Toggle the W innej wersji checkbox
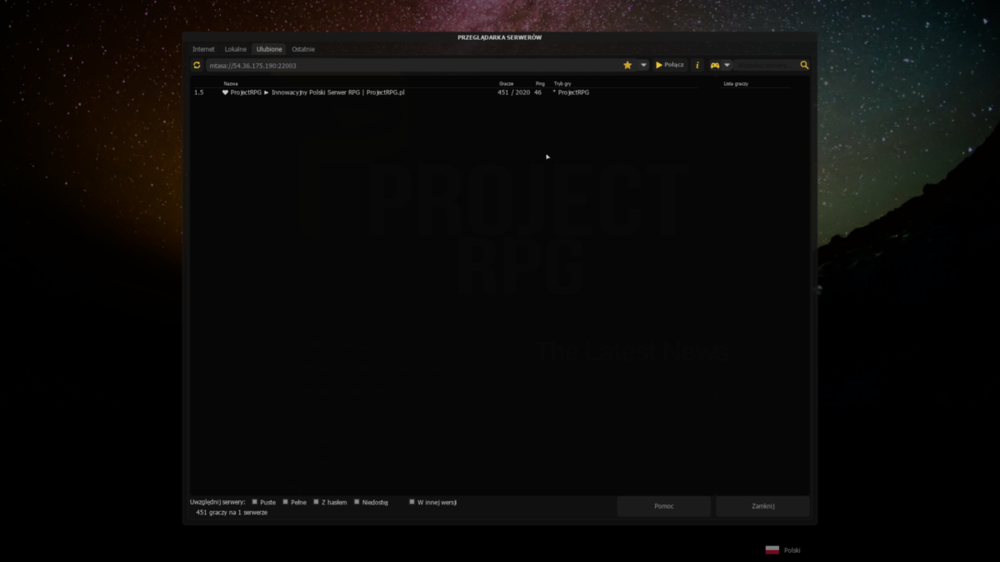 coord(411,502)
